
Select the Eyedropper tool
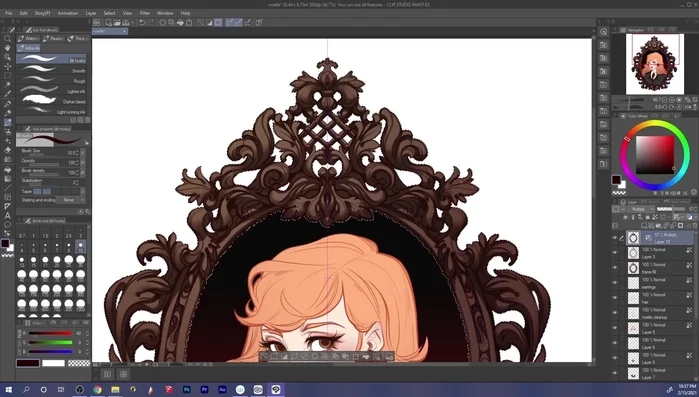click(x=8, y=94)
